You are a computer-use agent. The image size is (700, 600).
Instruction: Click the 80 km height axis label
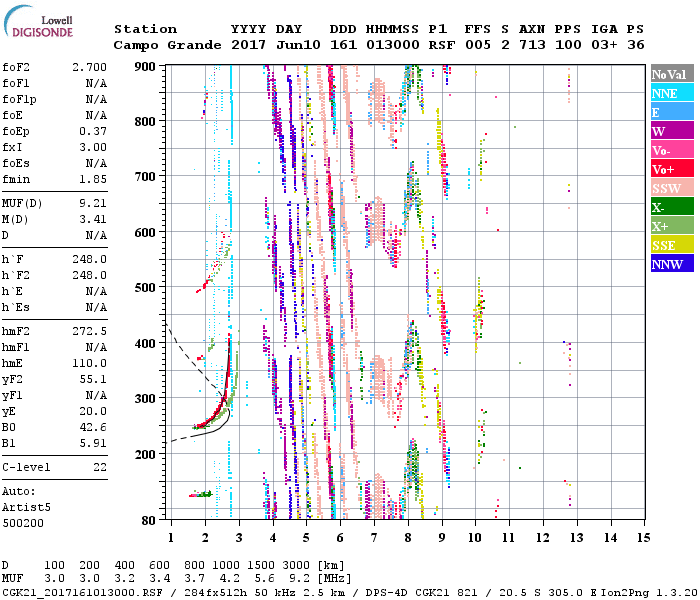tap(148, 520)
